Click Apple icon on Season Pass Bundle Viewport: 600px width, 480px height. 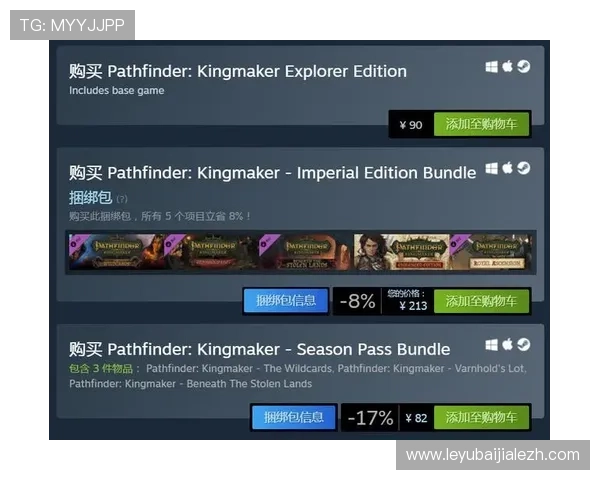click(x=507, y=344)
